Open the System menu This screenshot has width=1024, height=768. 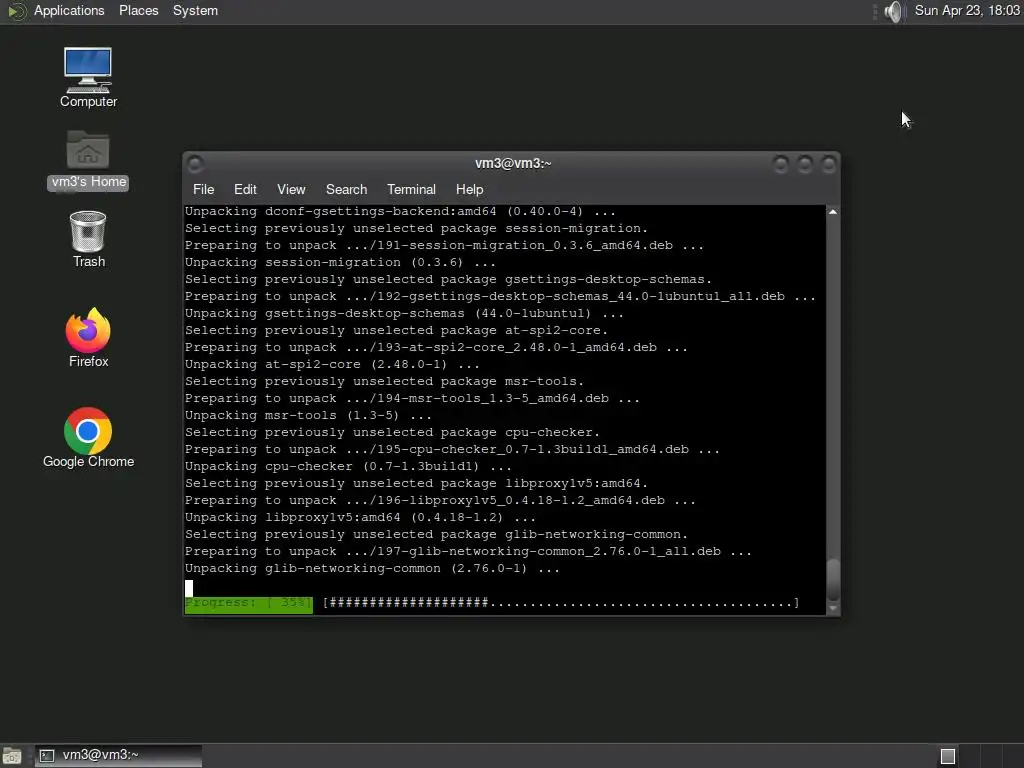pos(195,11)
